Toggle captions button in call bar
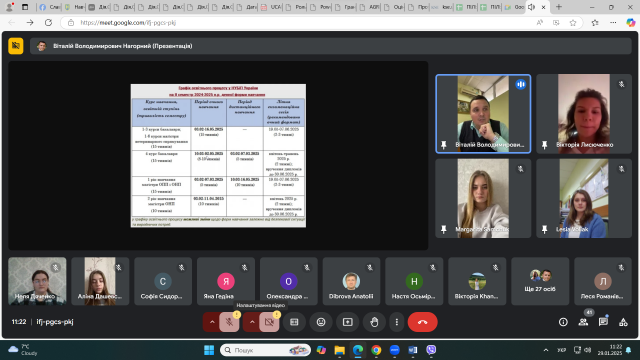 (x=294, y=322)
